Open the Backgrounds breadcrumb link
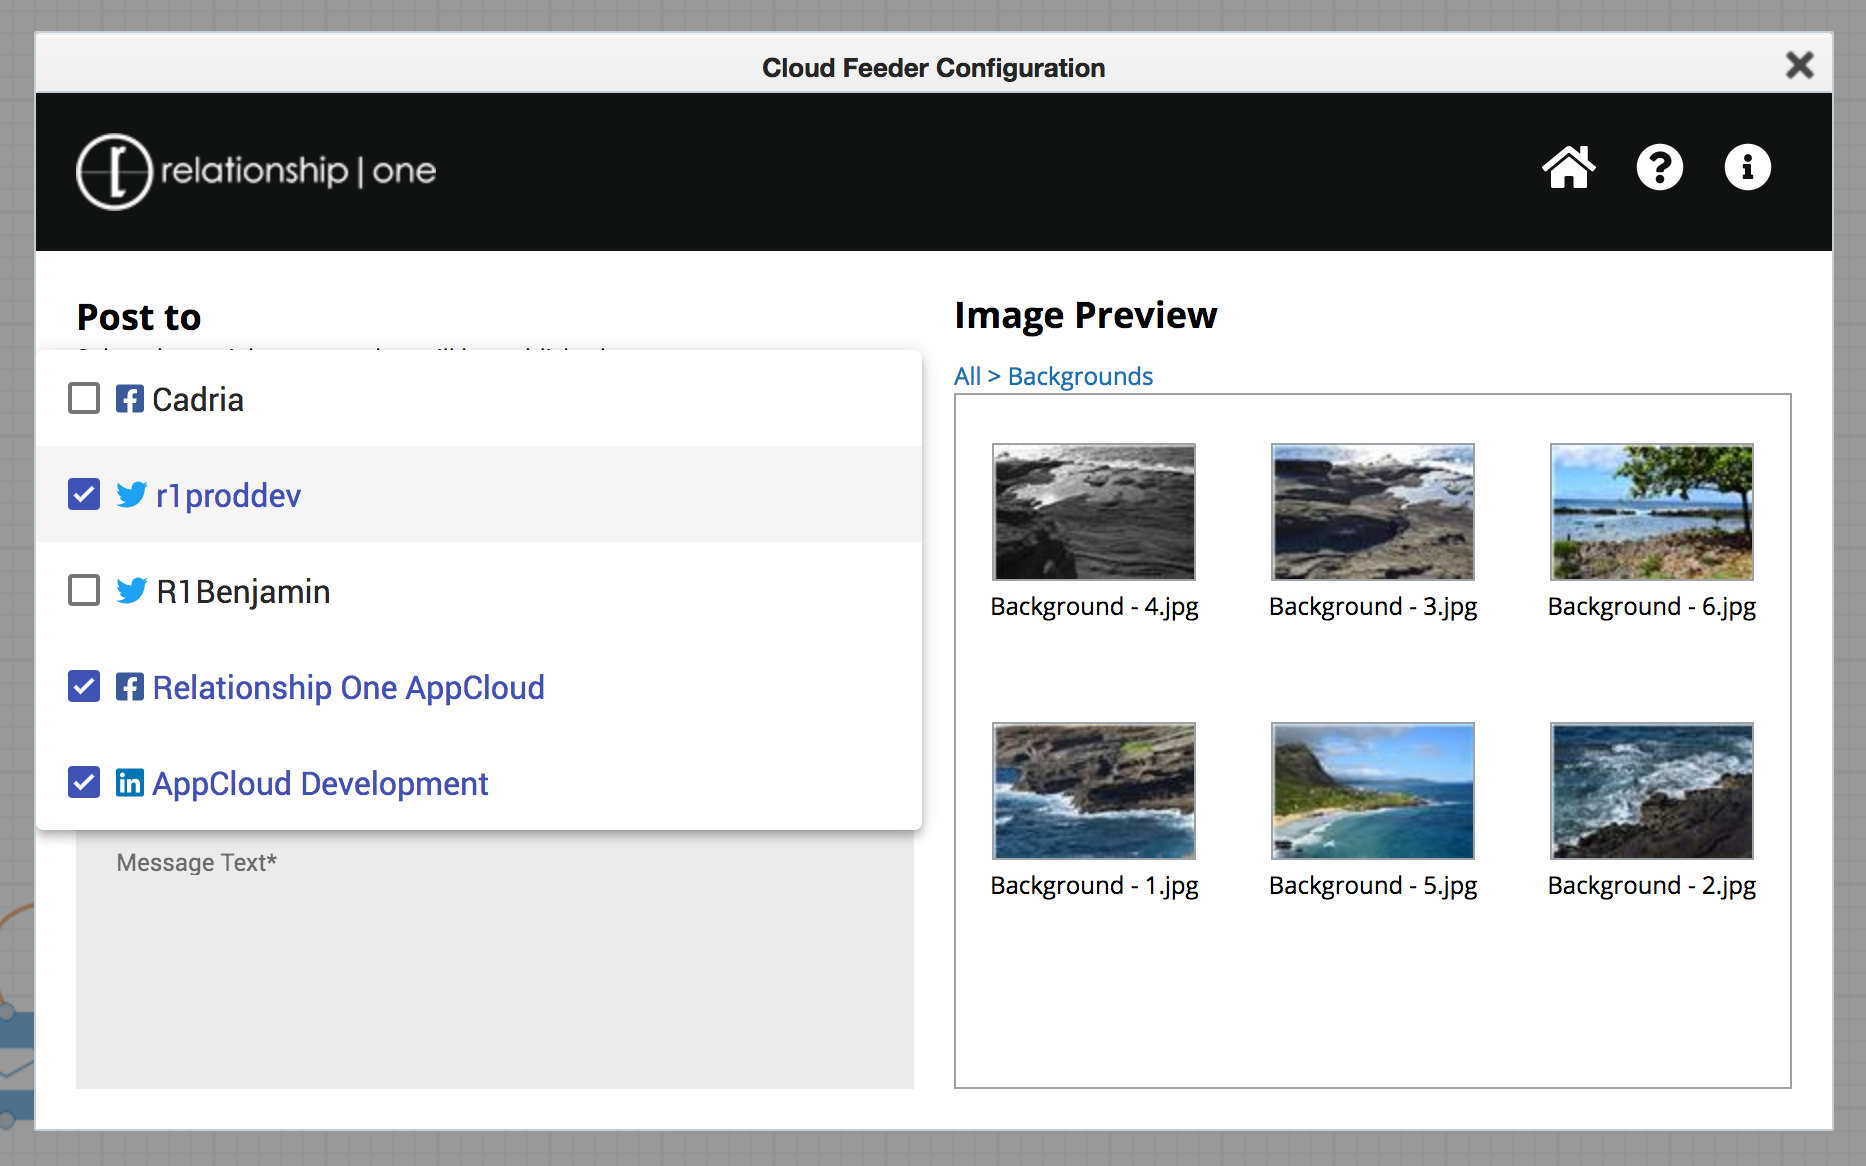Image resolution: width=1866 pixels, height=1166 pixels. 1080,377
